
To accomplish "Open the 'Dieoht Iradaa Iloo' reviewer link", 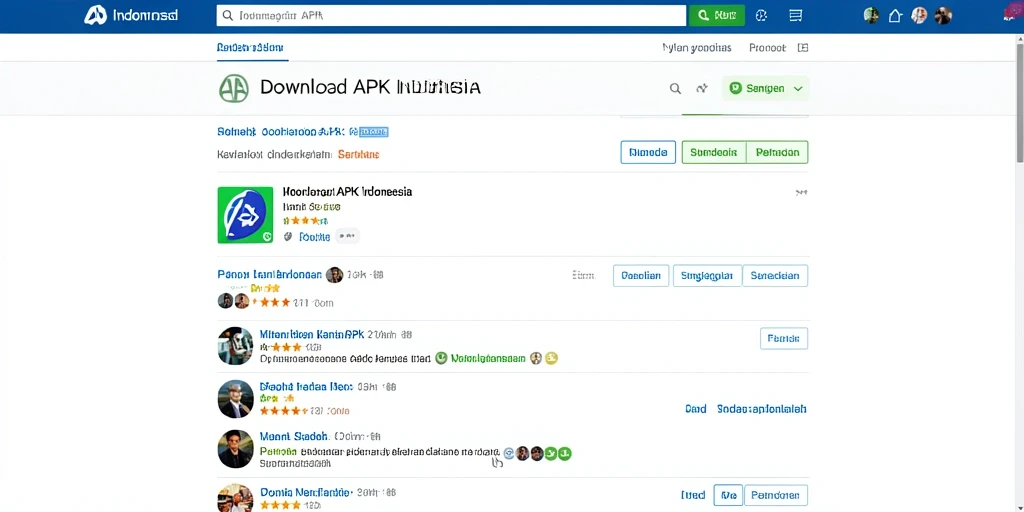I will pyautogui.click(x=306, y=387).
